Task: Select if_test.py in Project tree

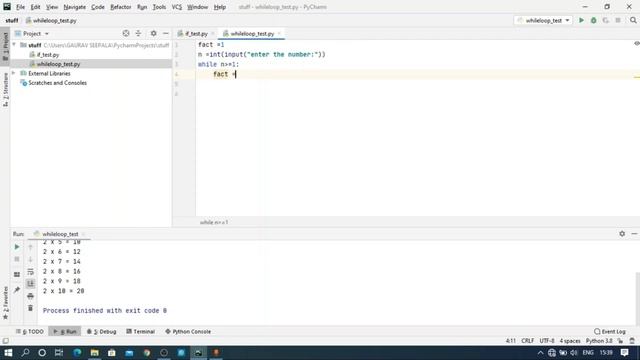Action: tap(48, 55)
